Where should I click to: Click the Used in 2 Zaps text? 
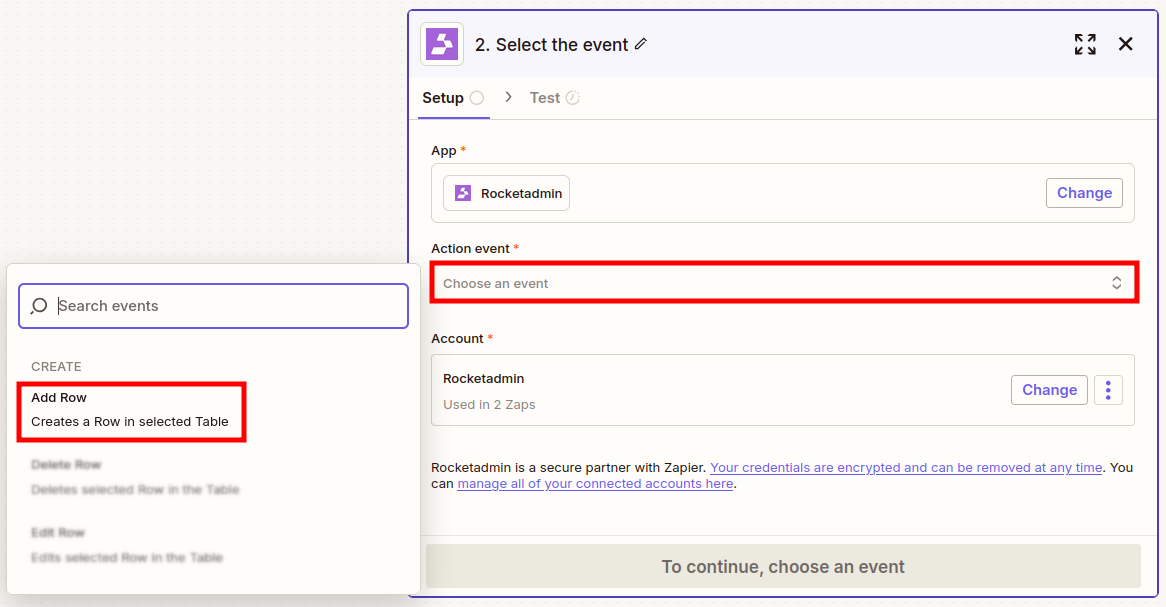click(489, 405)
